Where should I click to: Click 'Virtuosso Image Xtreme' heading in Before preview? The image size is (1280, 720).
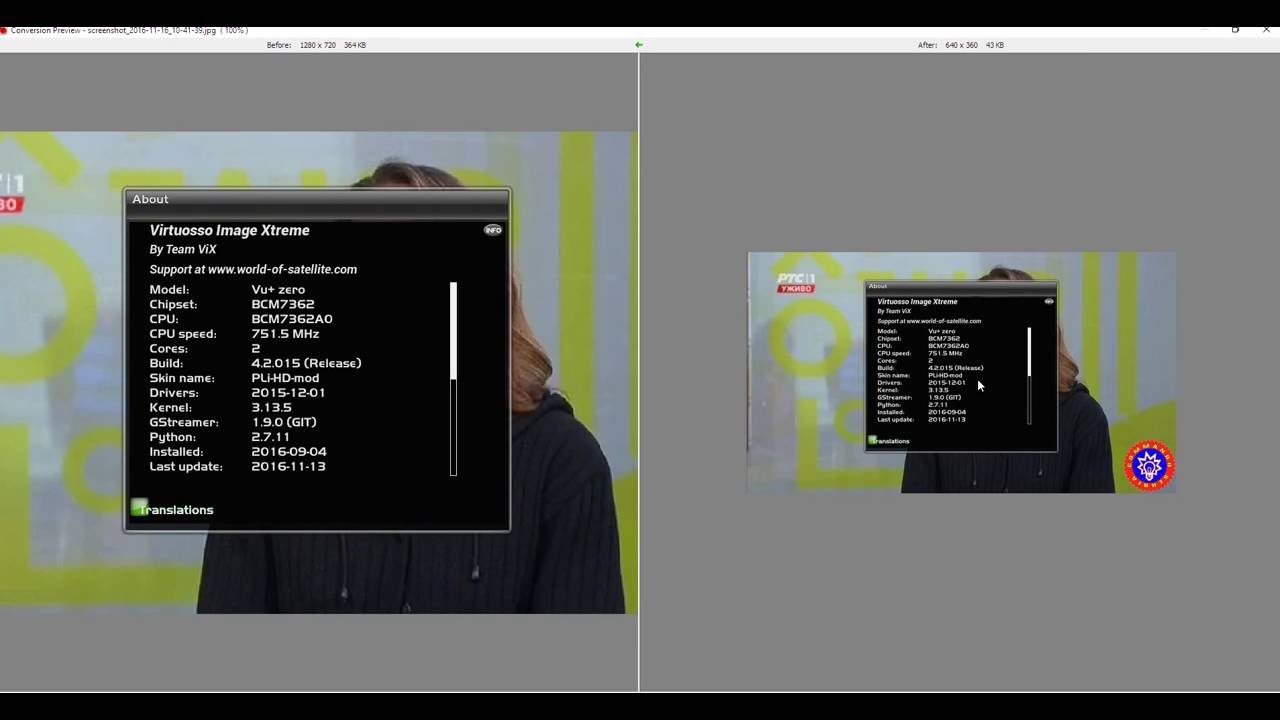click(x=229, y=230)
